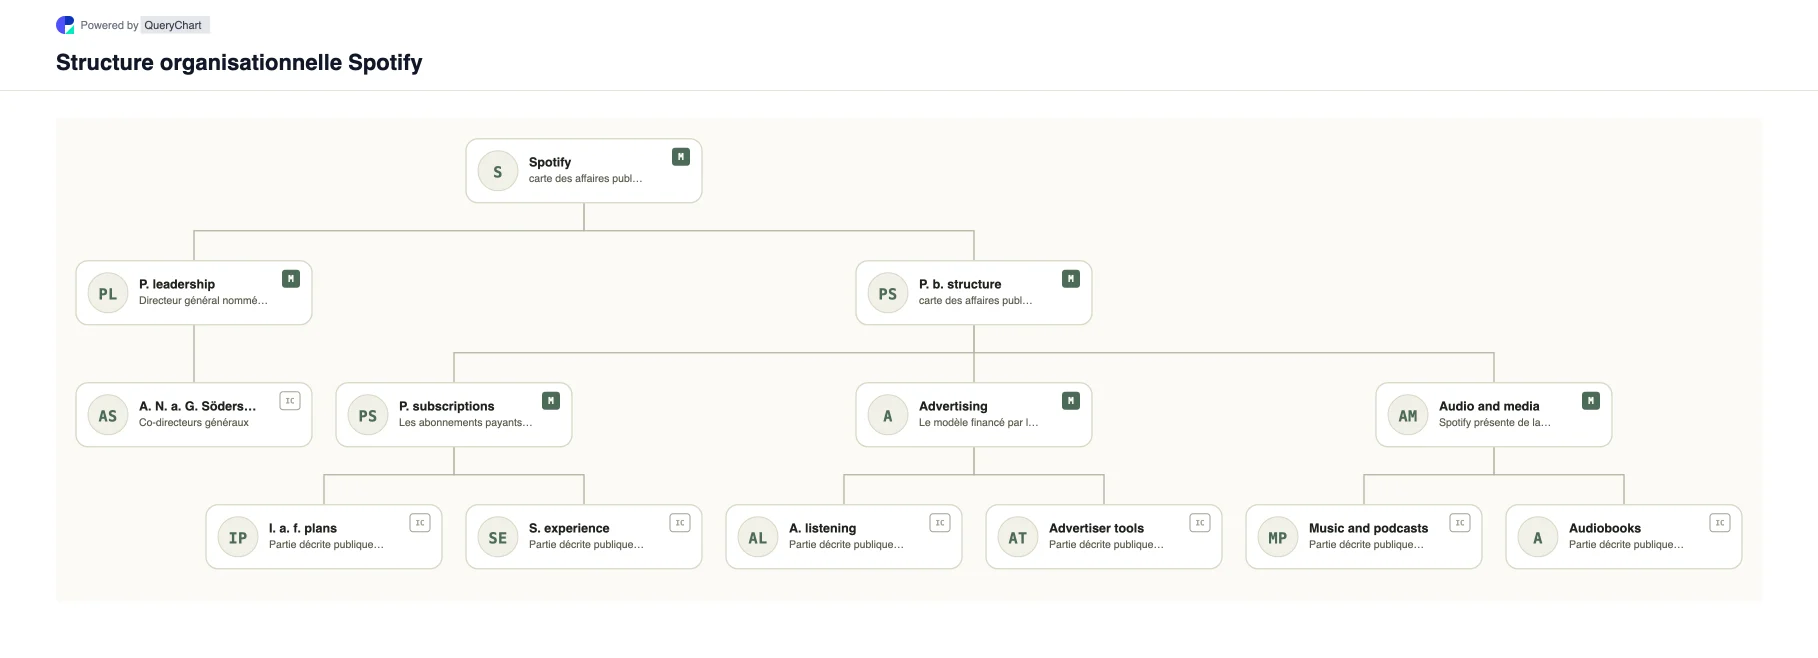Click the IC badge on S. experience

[680, 523]
